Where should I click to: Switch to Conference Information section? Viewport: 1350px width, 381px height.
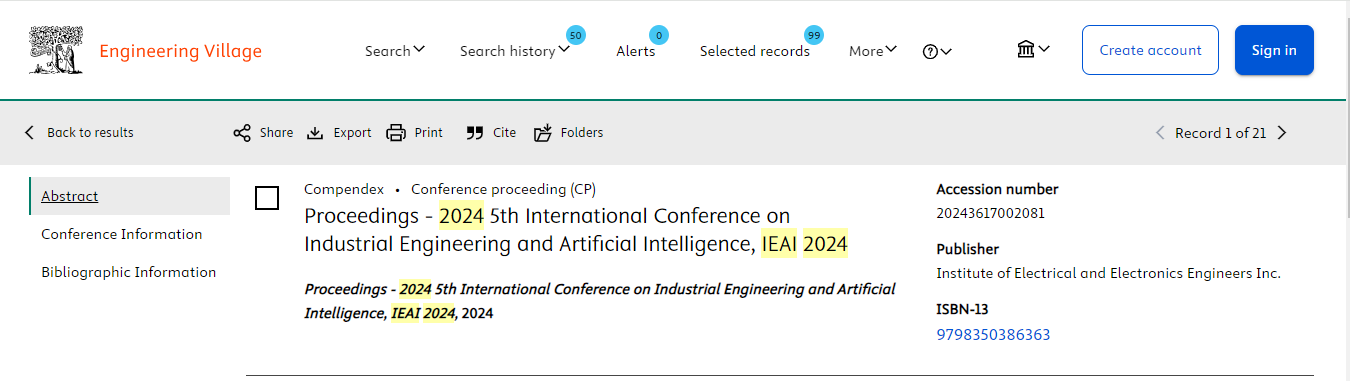pyautogui.click(x=122, y=234)
